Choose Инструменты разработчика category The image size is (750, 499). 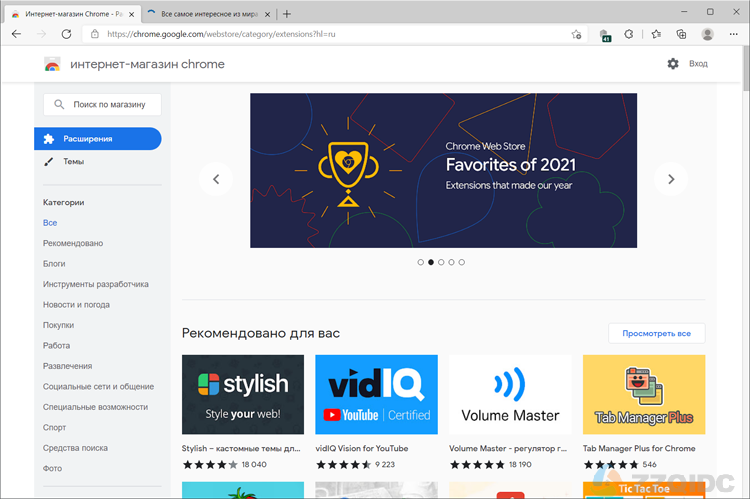pyautogui.click(x=96, y=284)
